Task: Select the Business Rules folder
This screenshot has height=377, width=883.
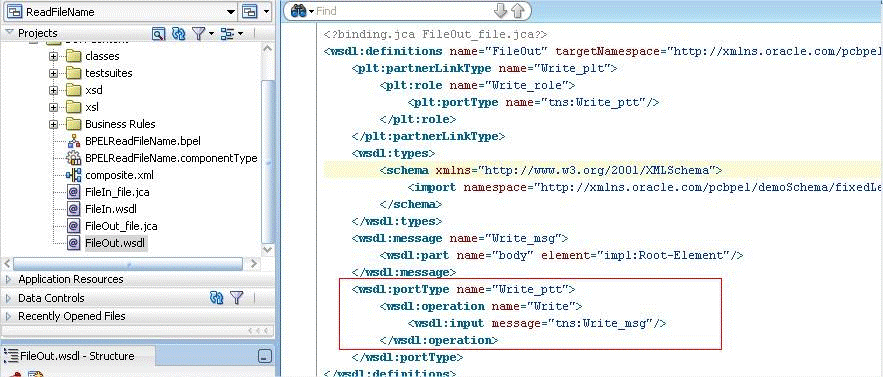Action: 120,124
